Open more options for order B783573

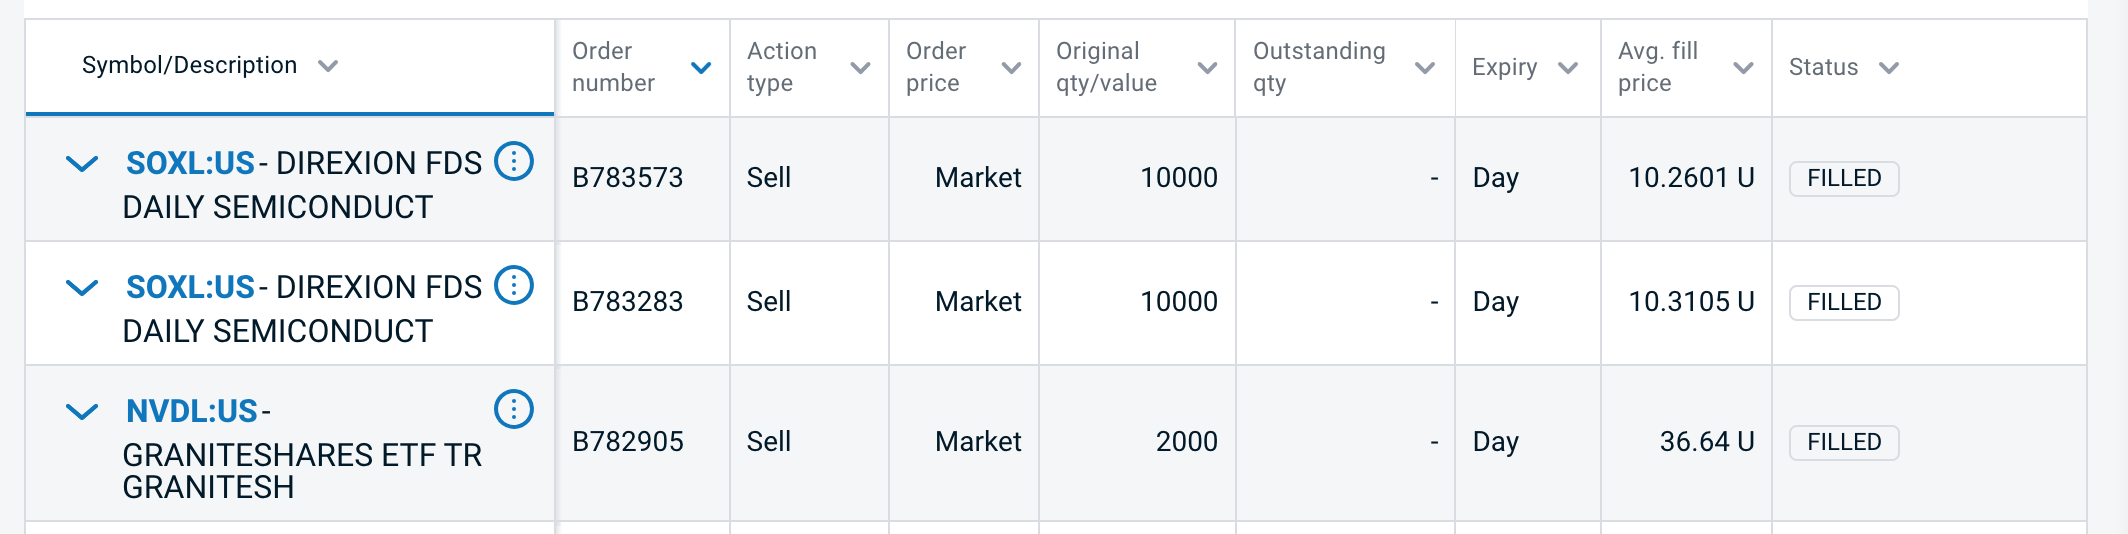click(x=514, y=161)
